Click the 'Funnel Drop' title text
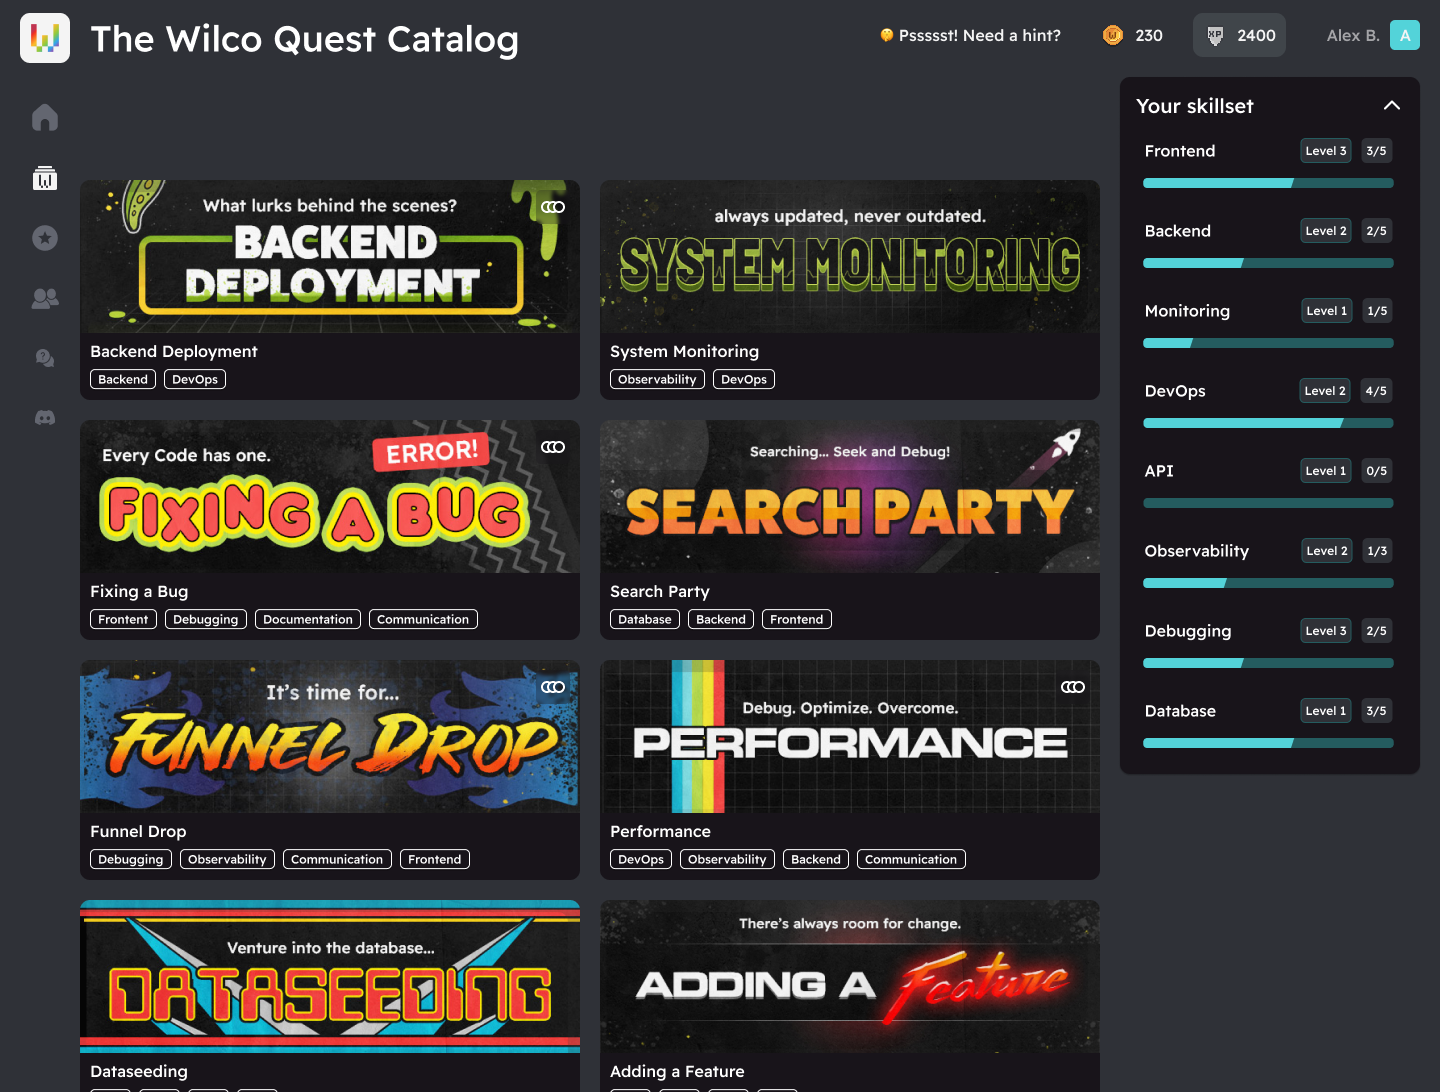The height and width of the screenshot is (1092, 1440). pos(138,831)
